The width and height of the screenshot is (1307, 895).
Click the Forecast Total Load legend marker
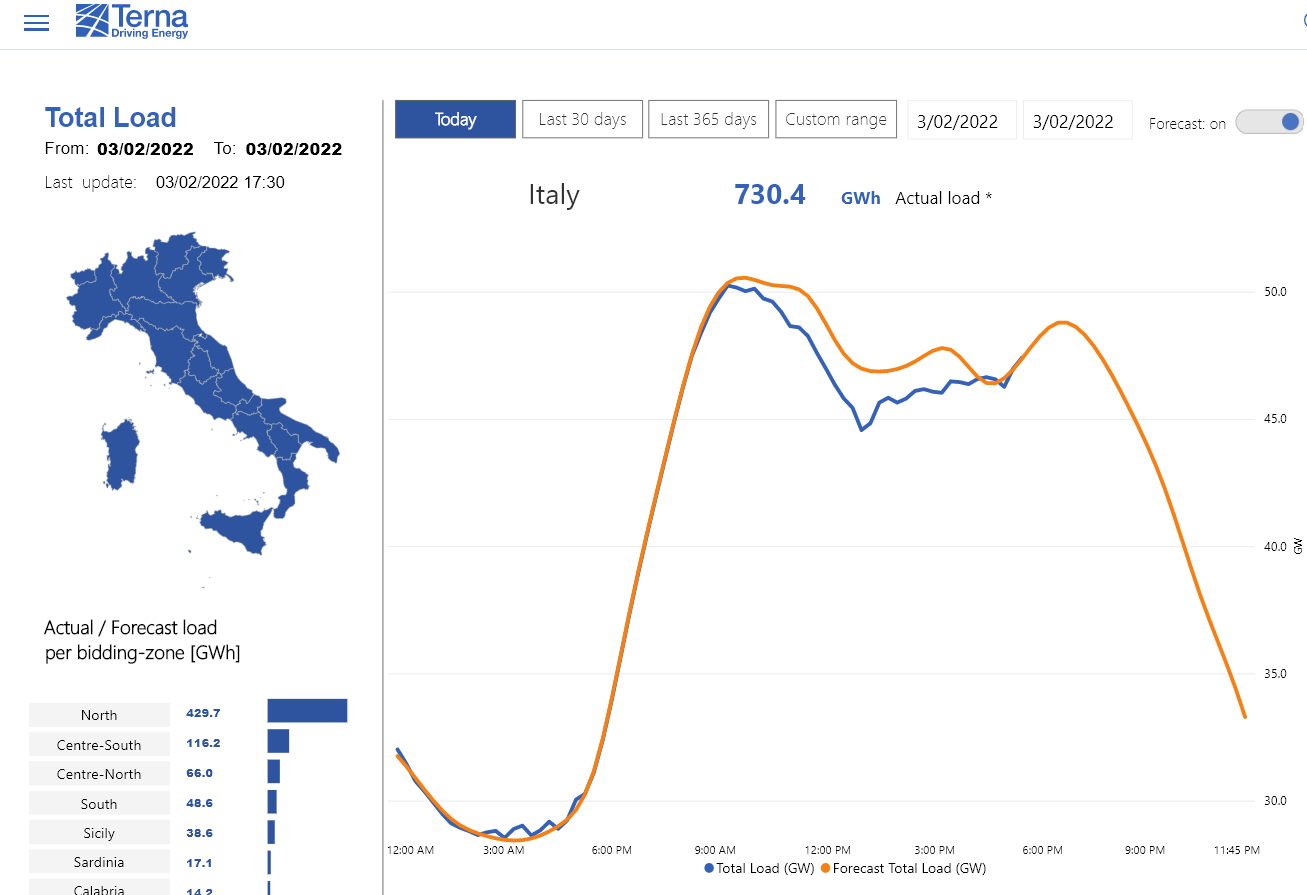826,869
